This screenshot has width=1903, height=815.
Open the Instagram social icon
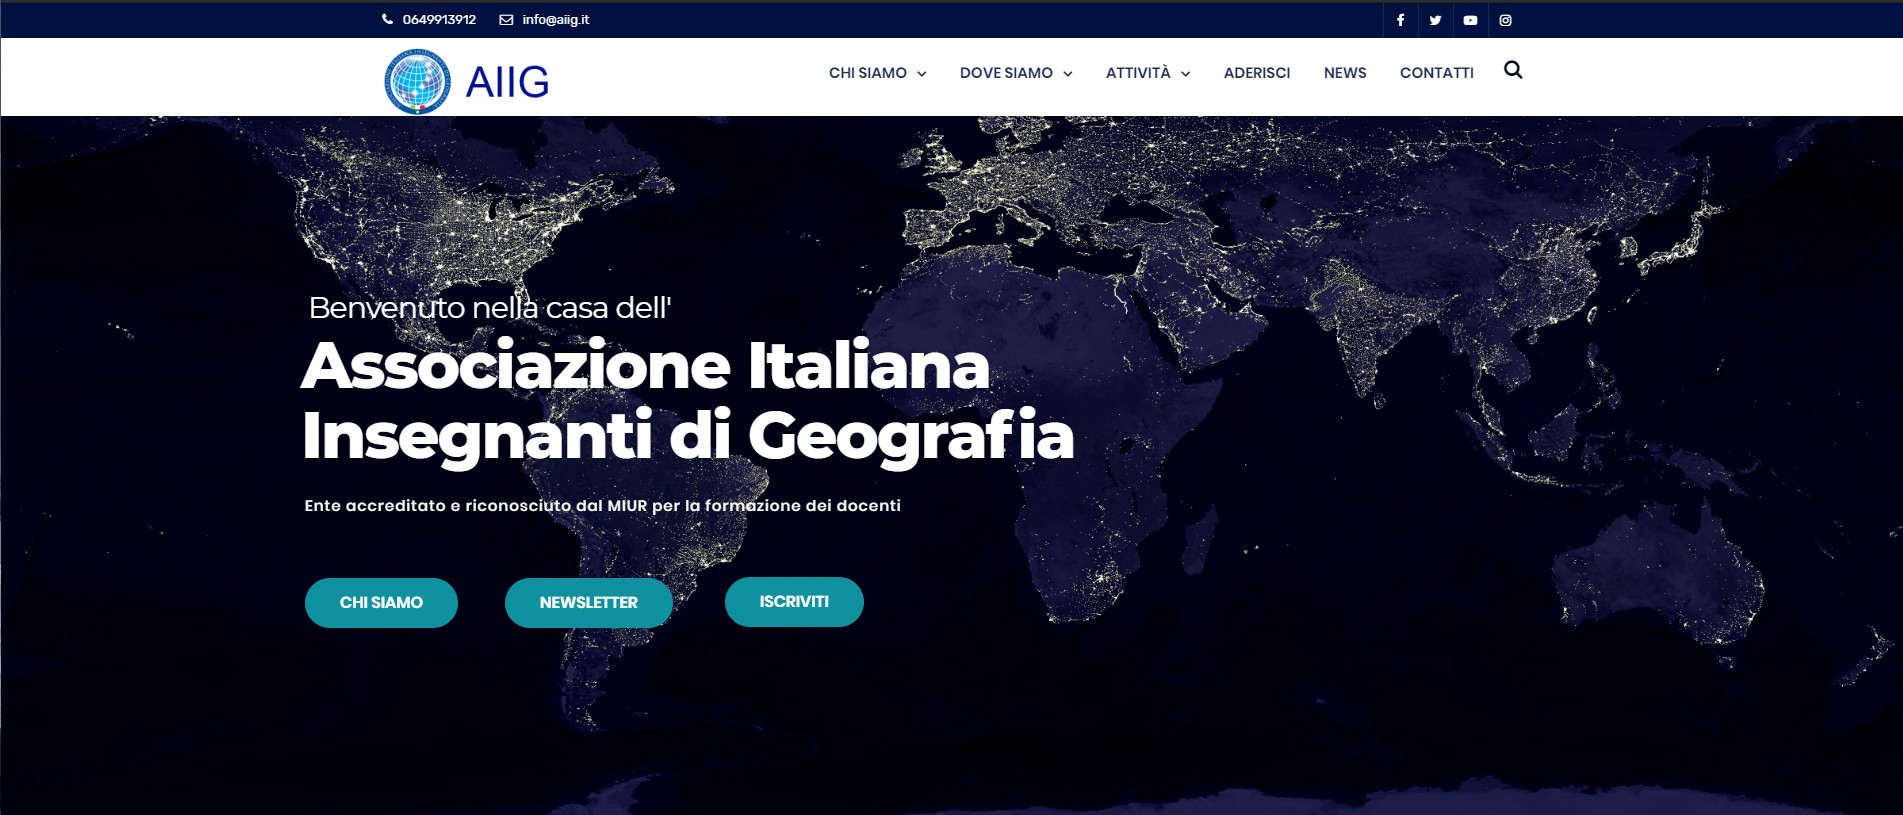1505,20
